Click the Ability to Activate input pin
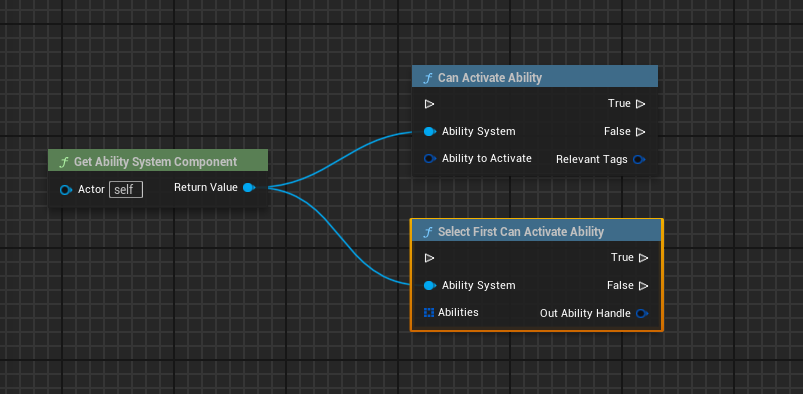Screen dimensions: 803x394 430,159
